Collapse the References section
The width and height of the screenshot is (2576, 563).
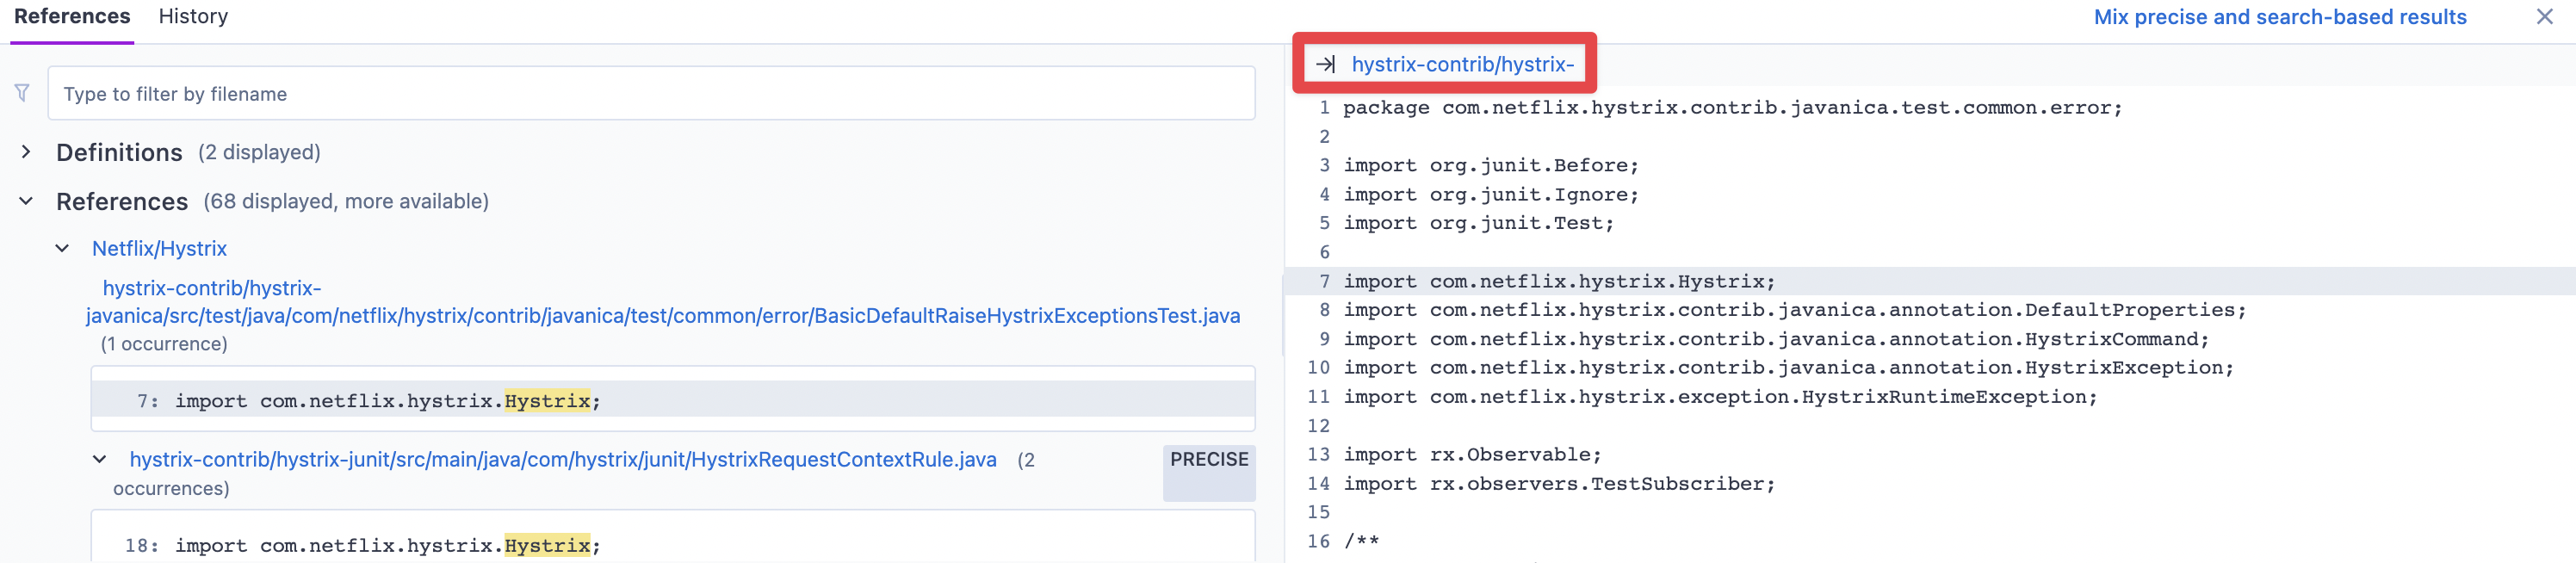[26, 201]
